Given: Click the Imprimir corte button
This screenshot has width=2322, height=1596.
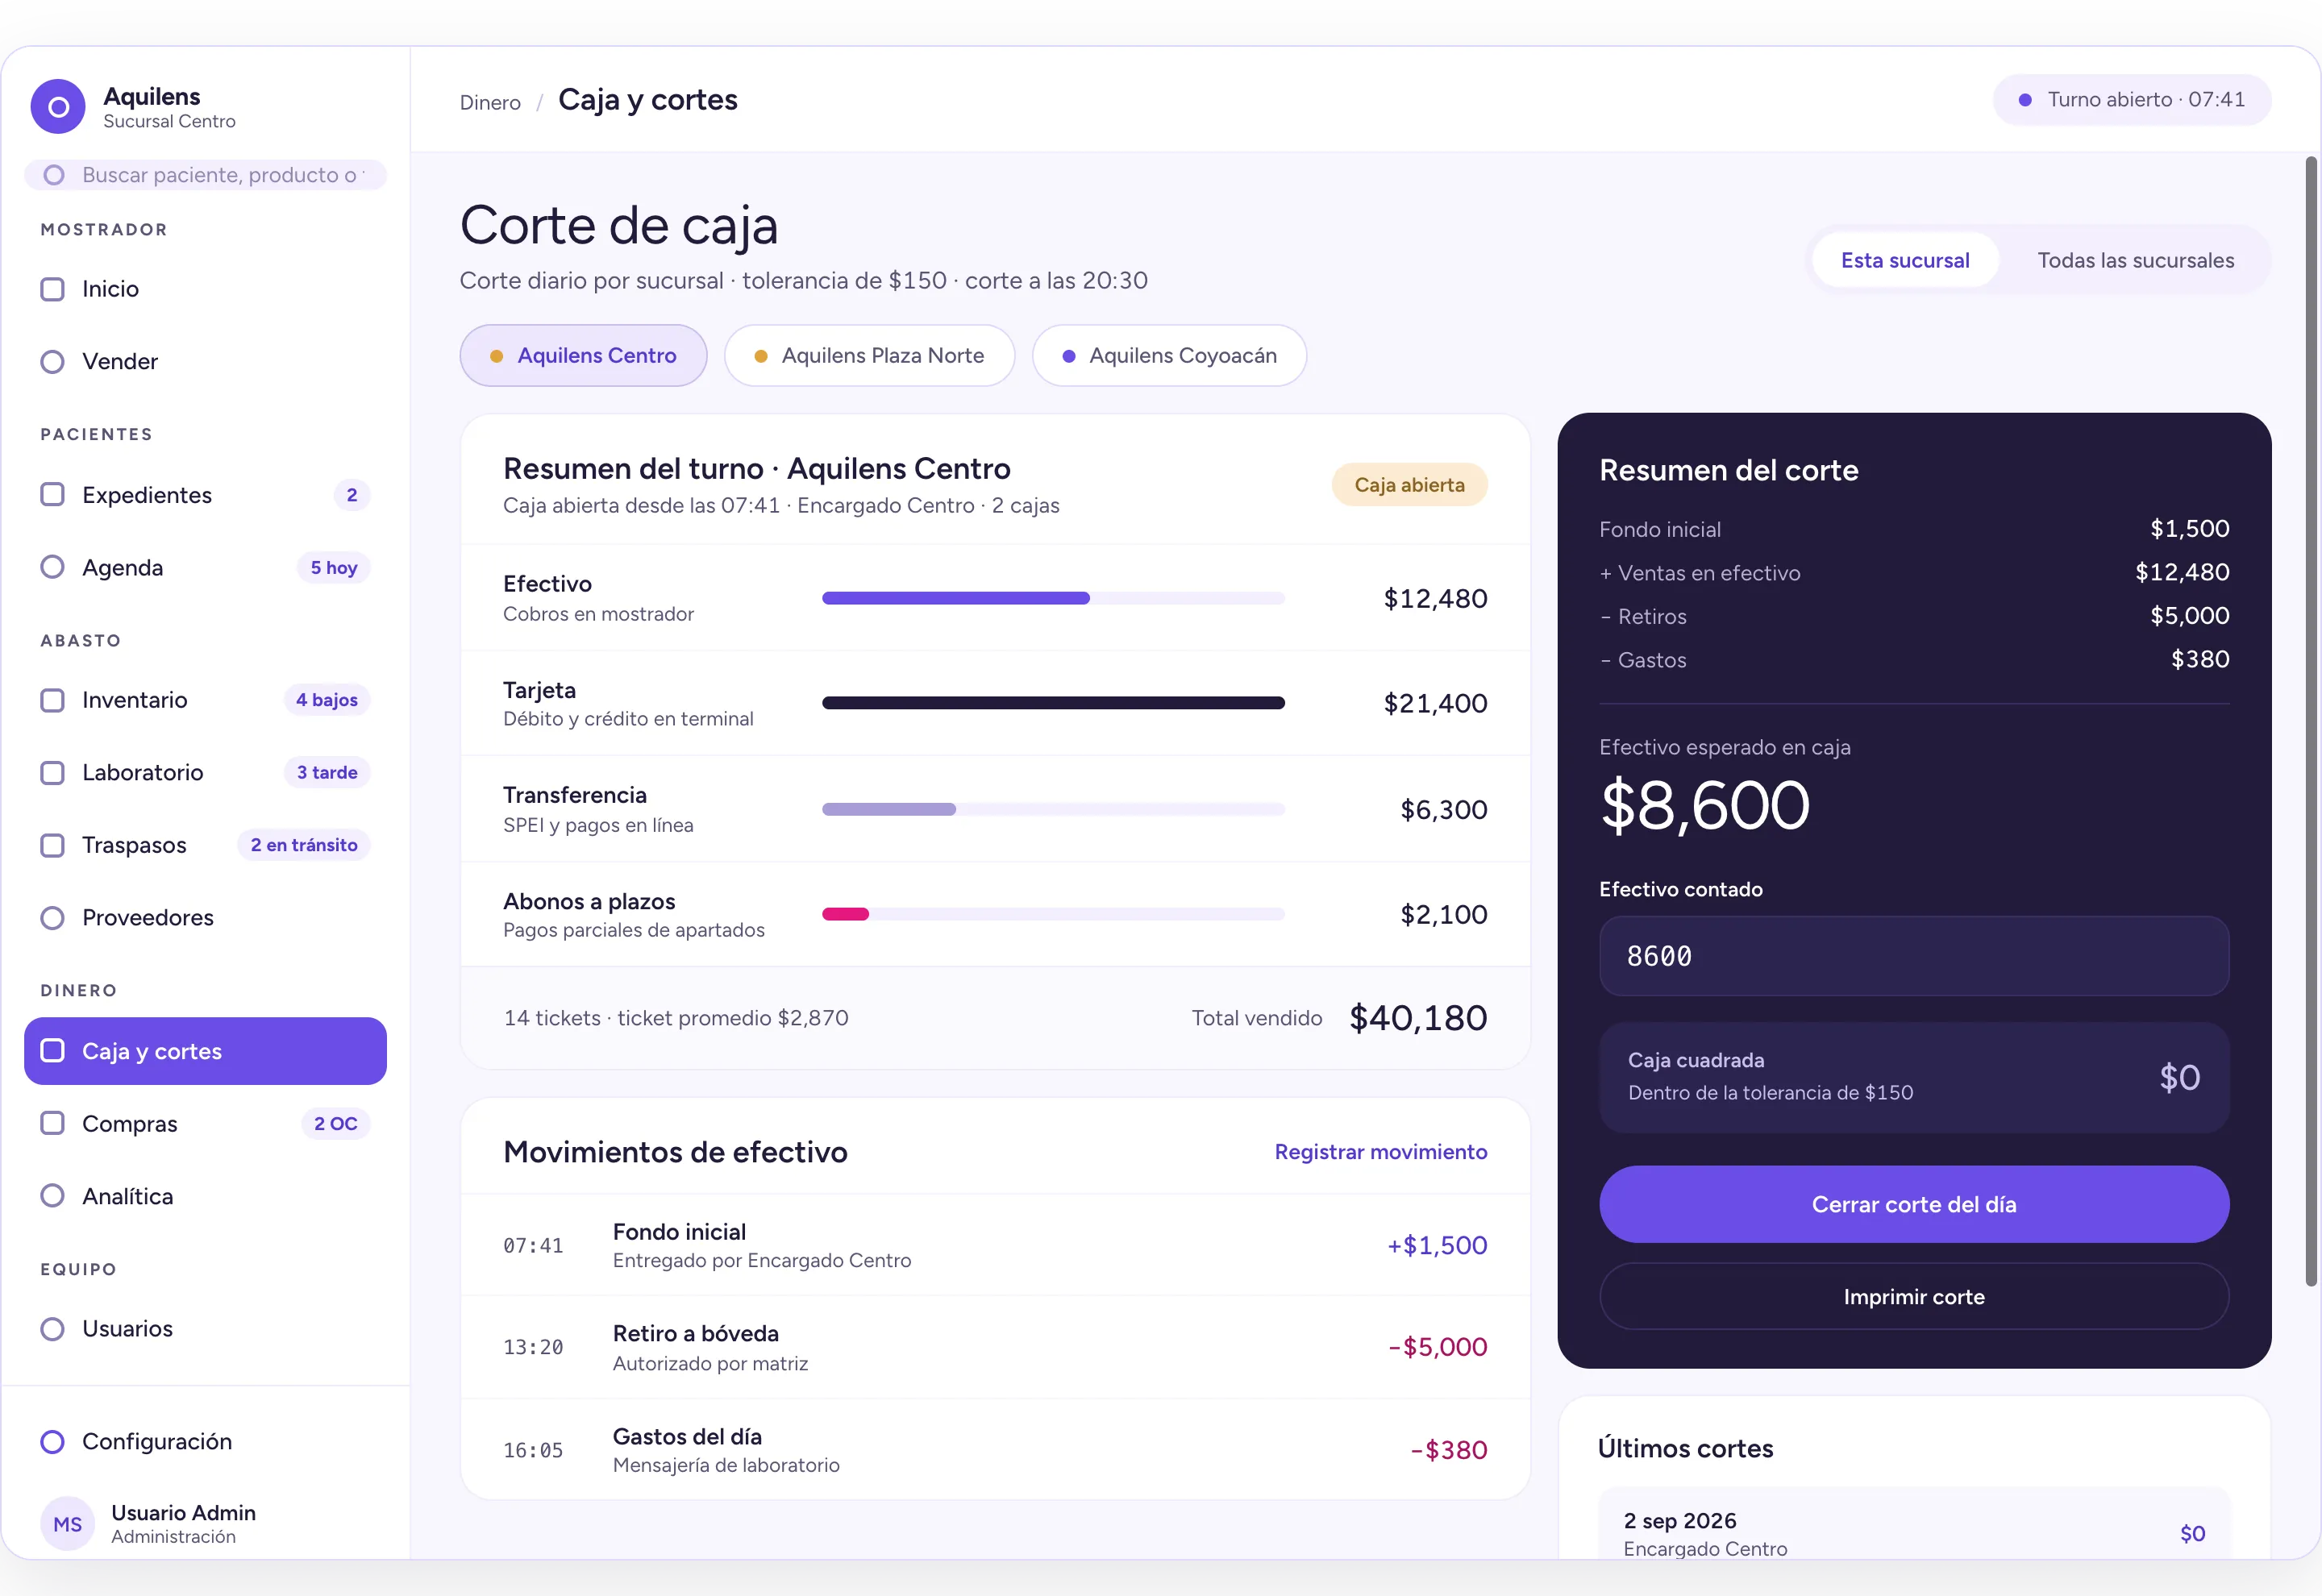Looking at the screenshot, I should point(1913,1296).
